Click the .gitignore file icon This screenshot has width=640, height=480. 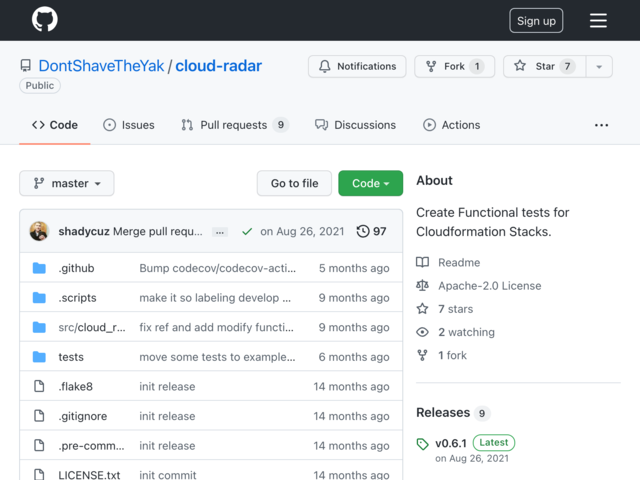click(39, 416)
